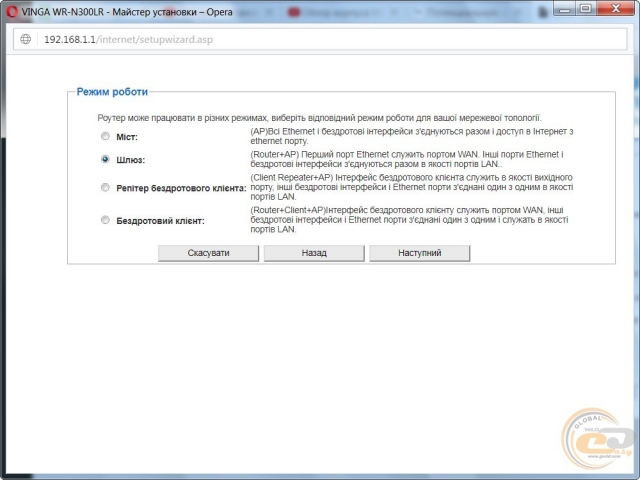The width and height of the screenshot is (640, 480).
Task: Choose Бездротовий клієнт radio option
Action: pyautogui.click(x=105, y=220)
